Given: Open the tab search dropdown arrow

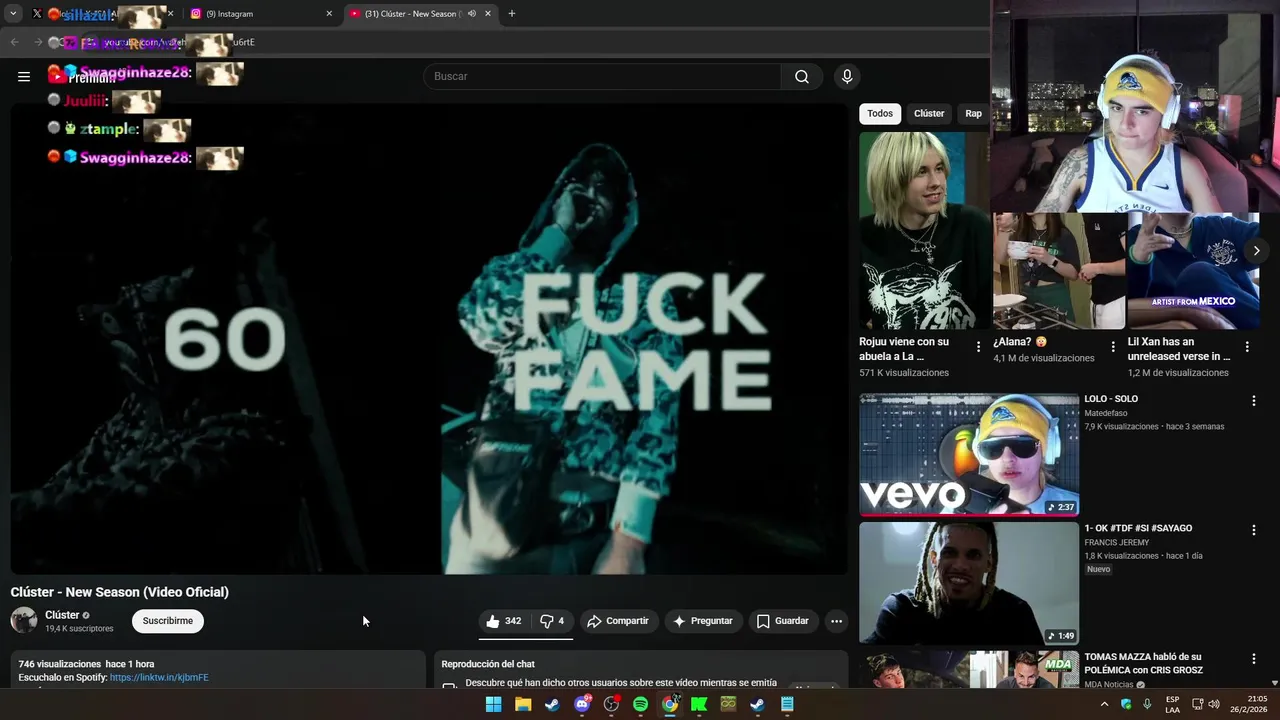Looking at the screenshot, I should [x=13, y=14].
